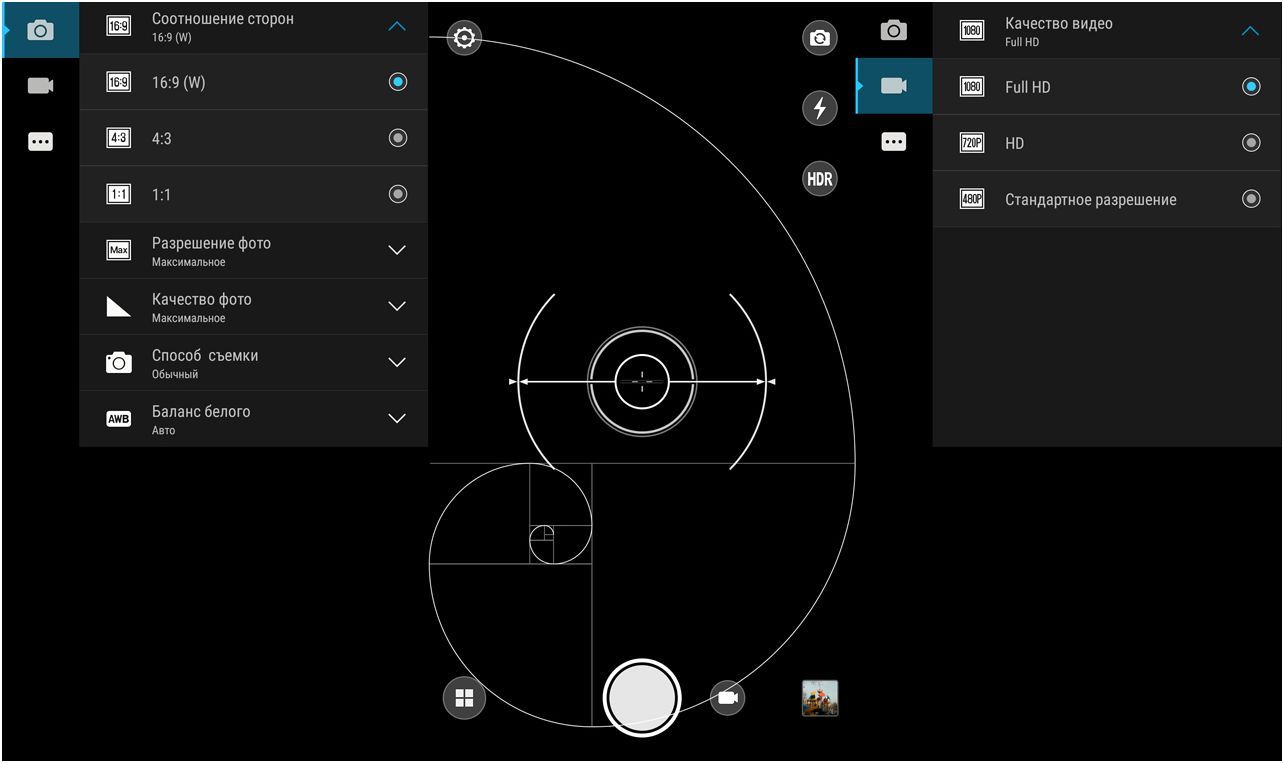Expand the Баланс белого option

click(x=397, y=418)
